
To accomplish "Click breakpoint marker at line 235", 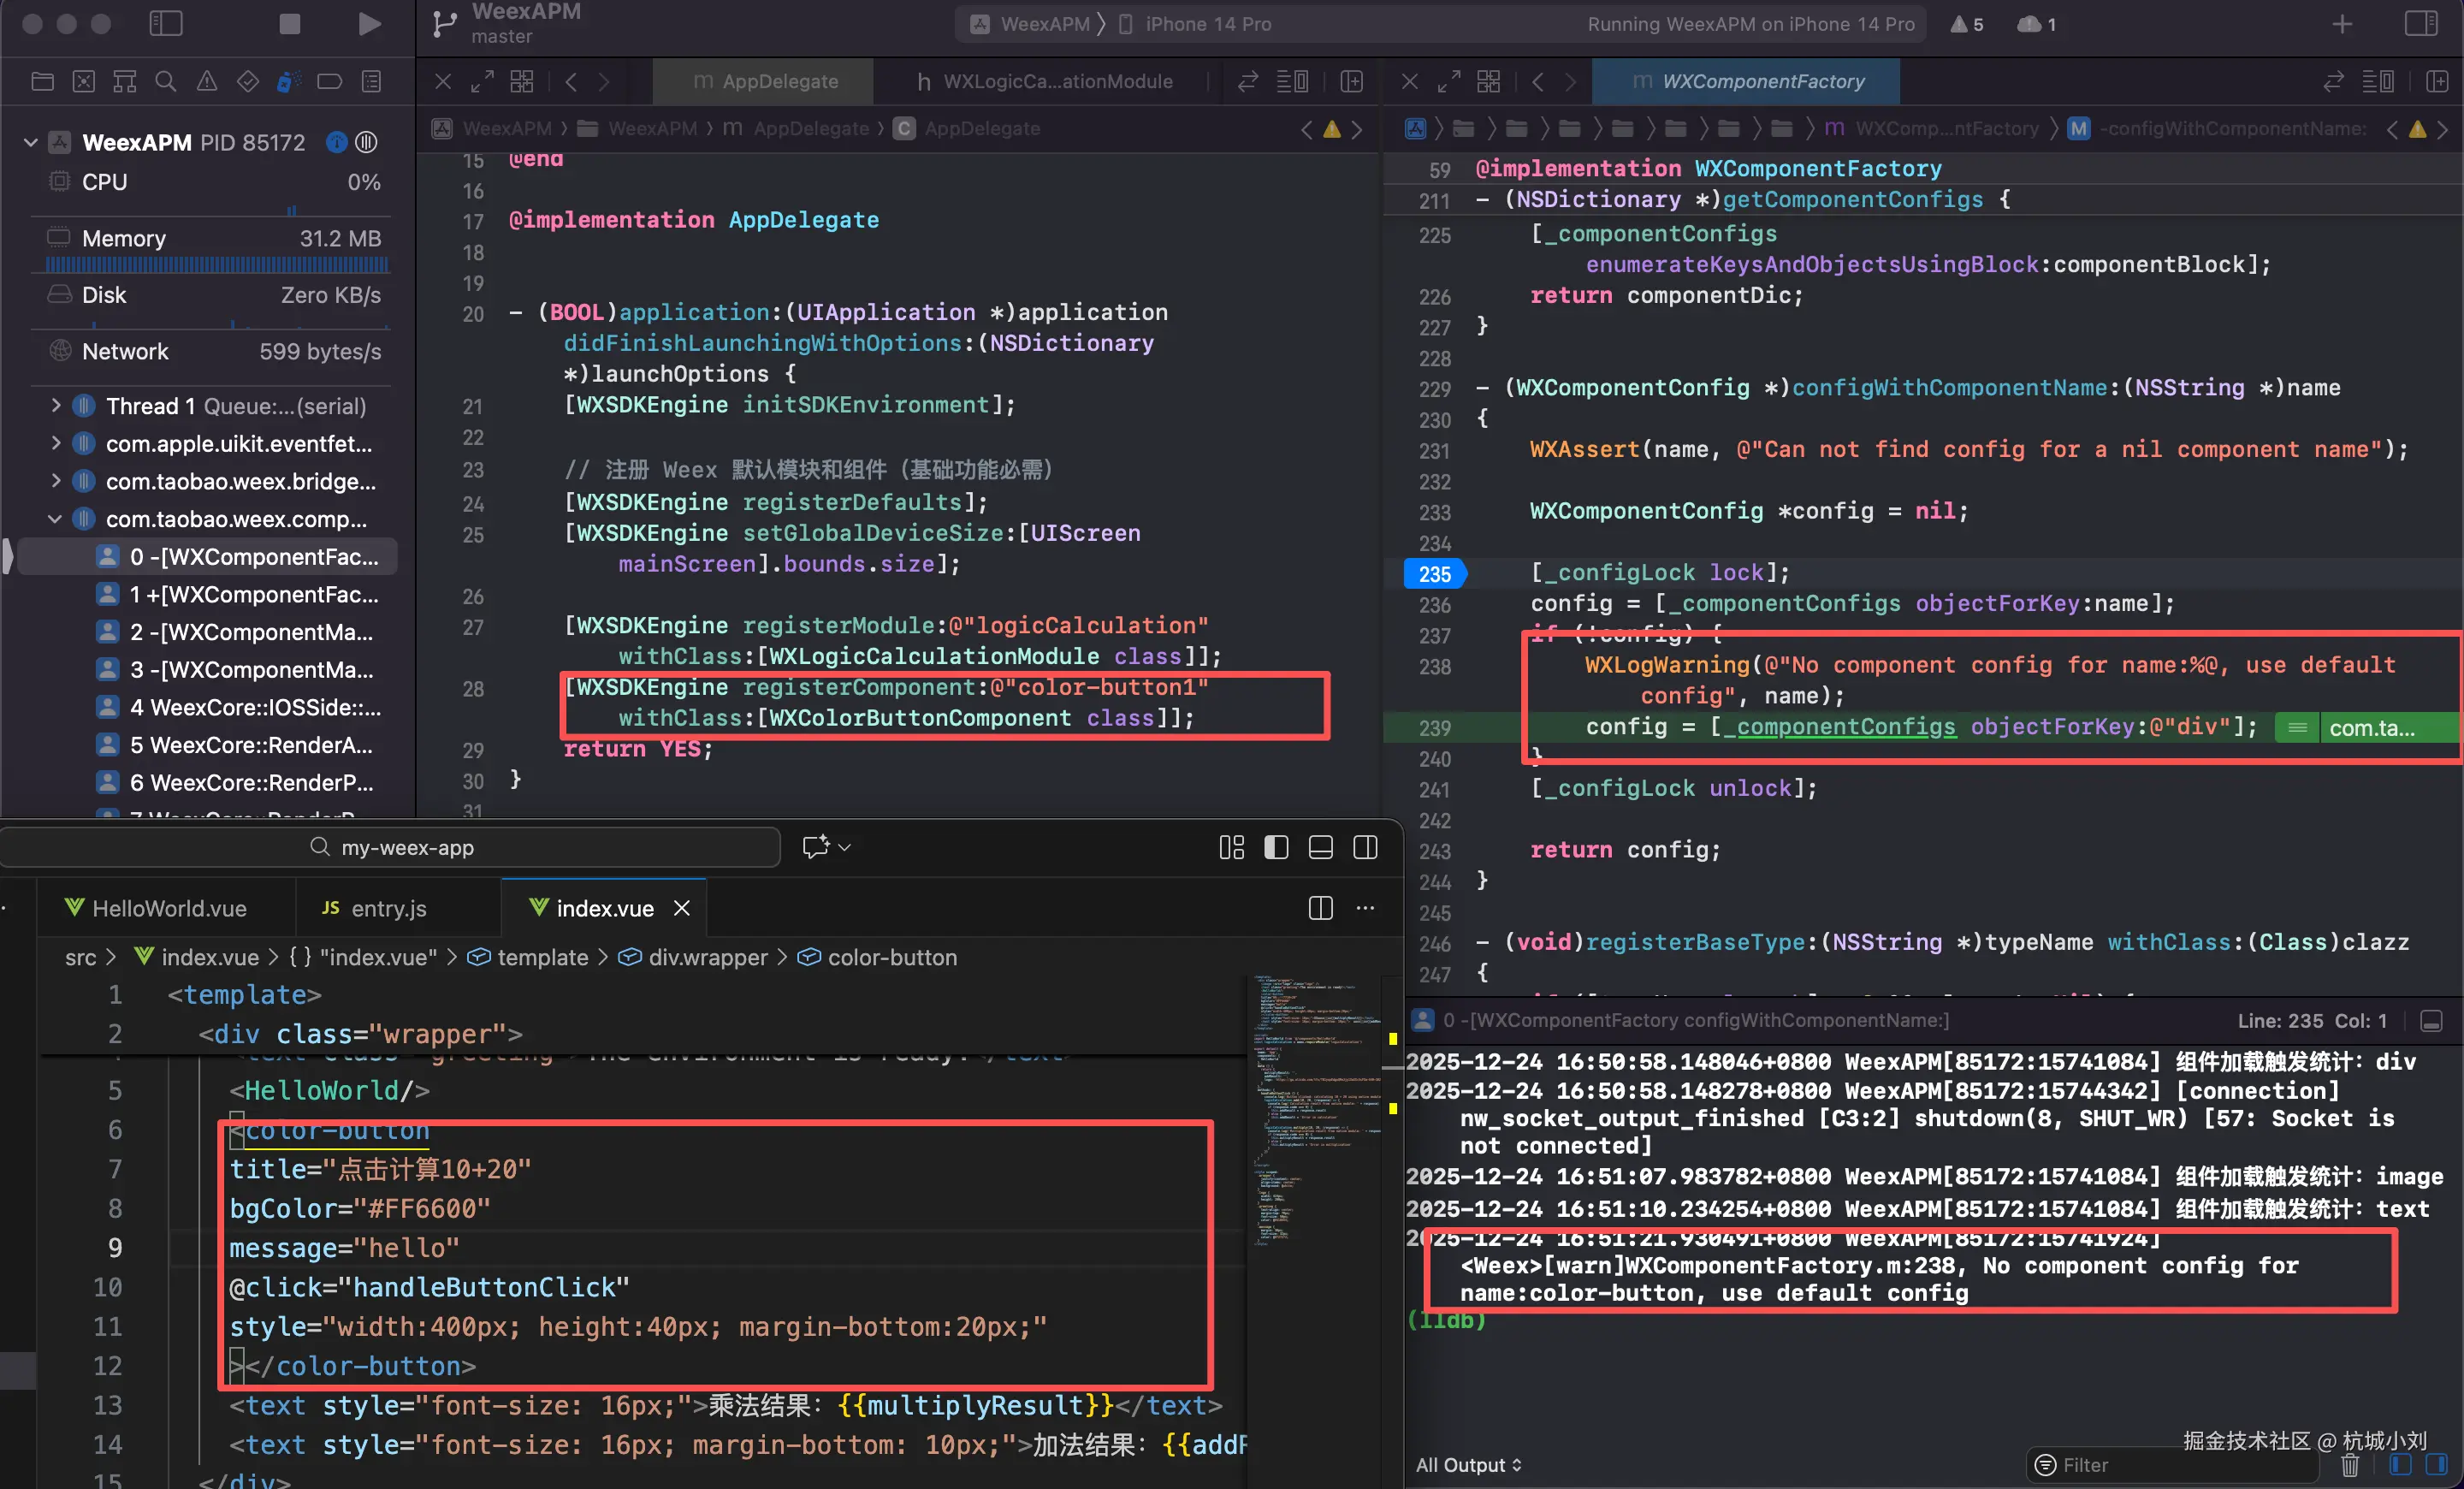I will (1434, 574).
